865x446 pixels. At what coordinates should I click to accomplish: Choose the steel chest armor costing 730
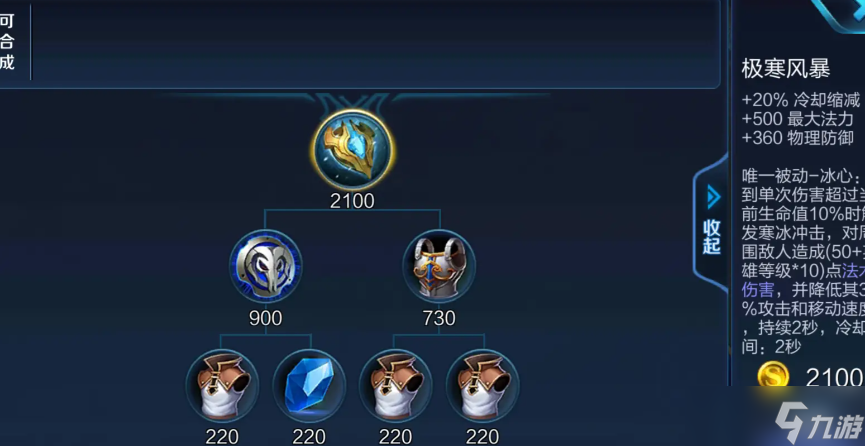point(439,267)
